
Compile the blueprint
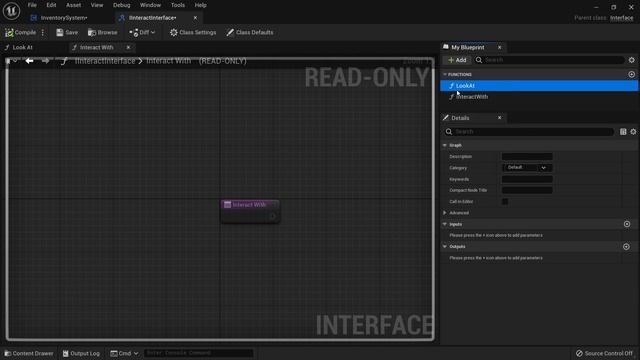[x=20, y=32]
